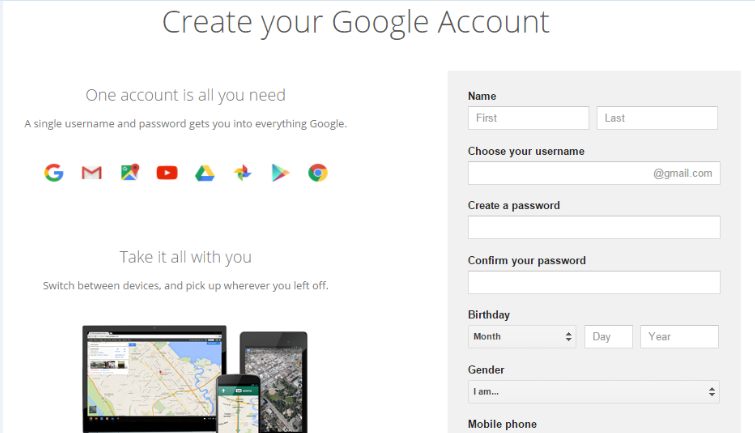Click the Google Photos pinwheel icon
Viewport: 755px width, 433px height.
click(242, 173)
